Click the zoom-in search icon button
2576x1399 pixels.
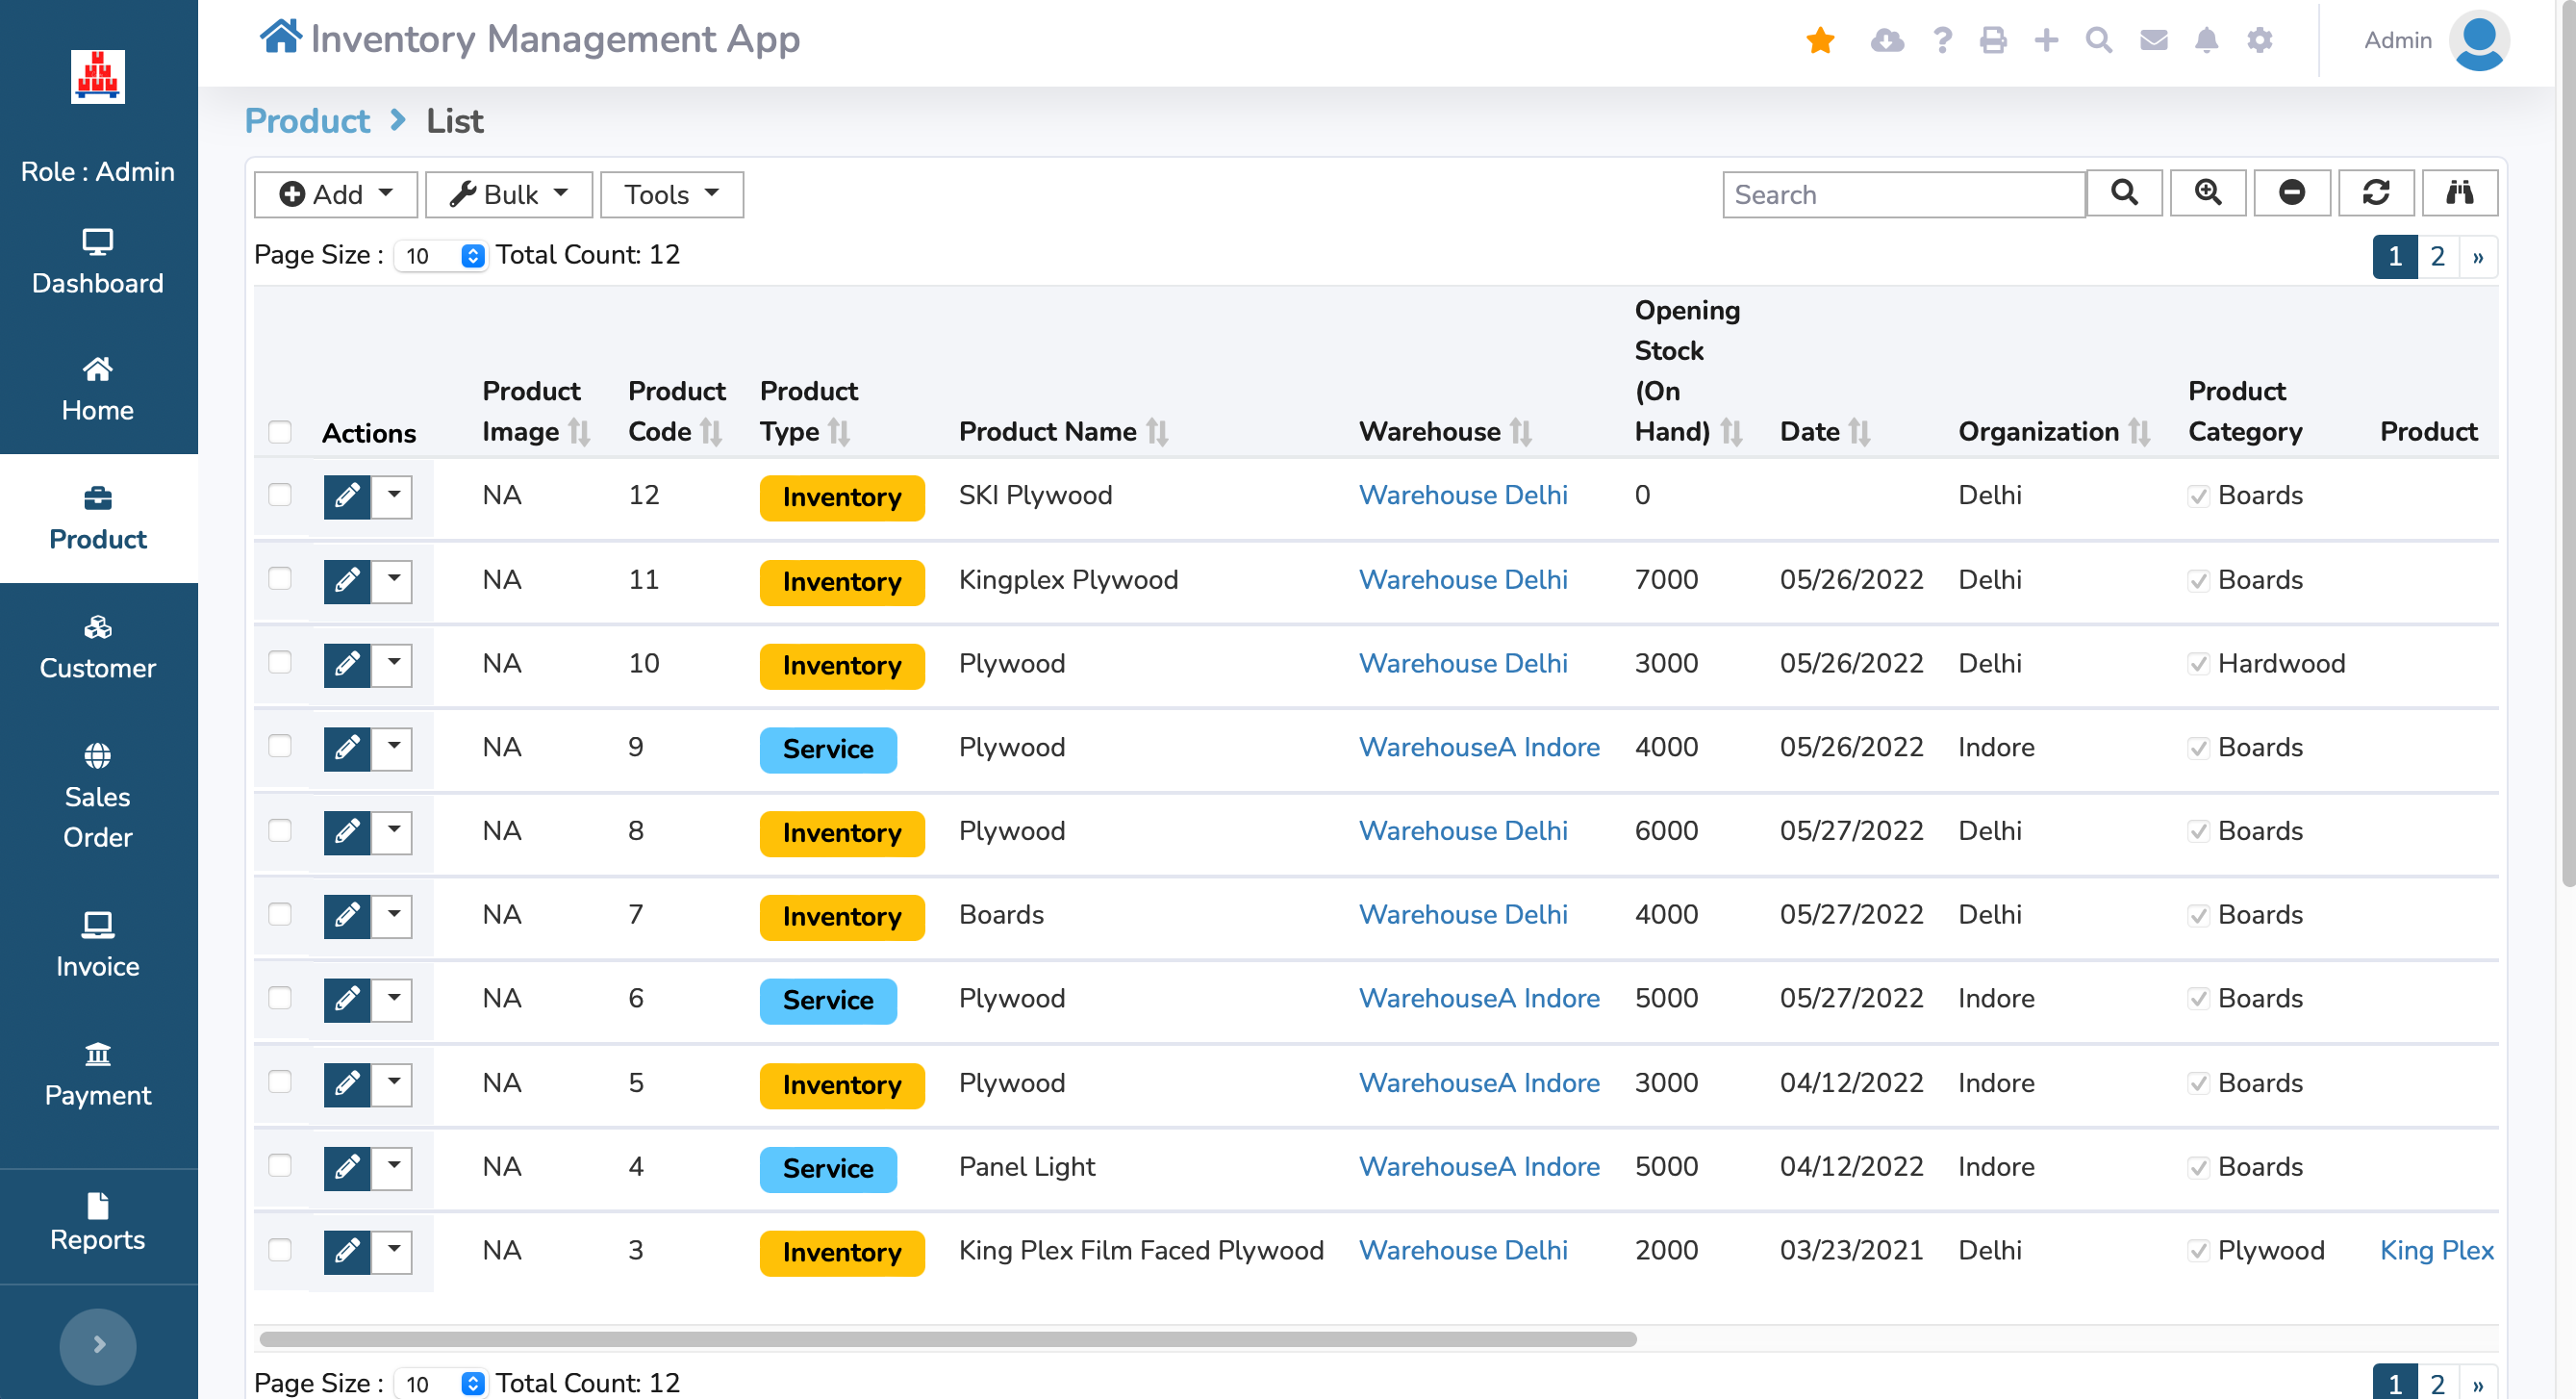(x=2208, y=193)
